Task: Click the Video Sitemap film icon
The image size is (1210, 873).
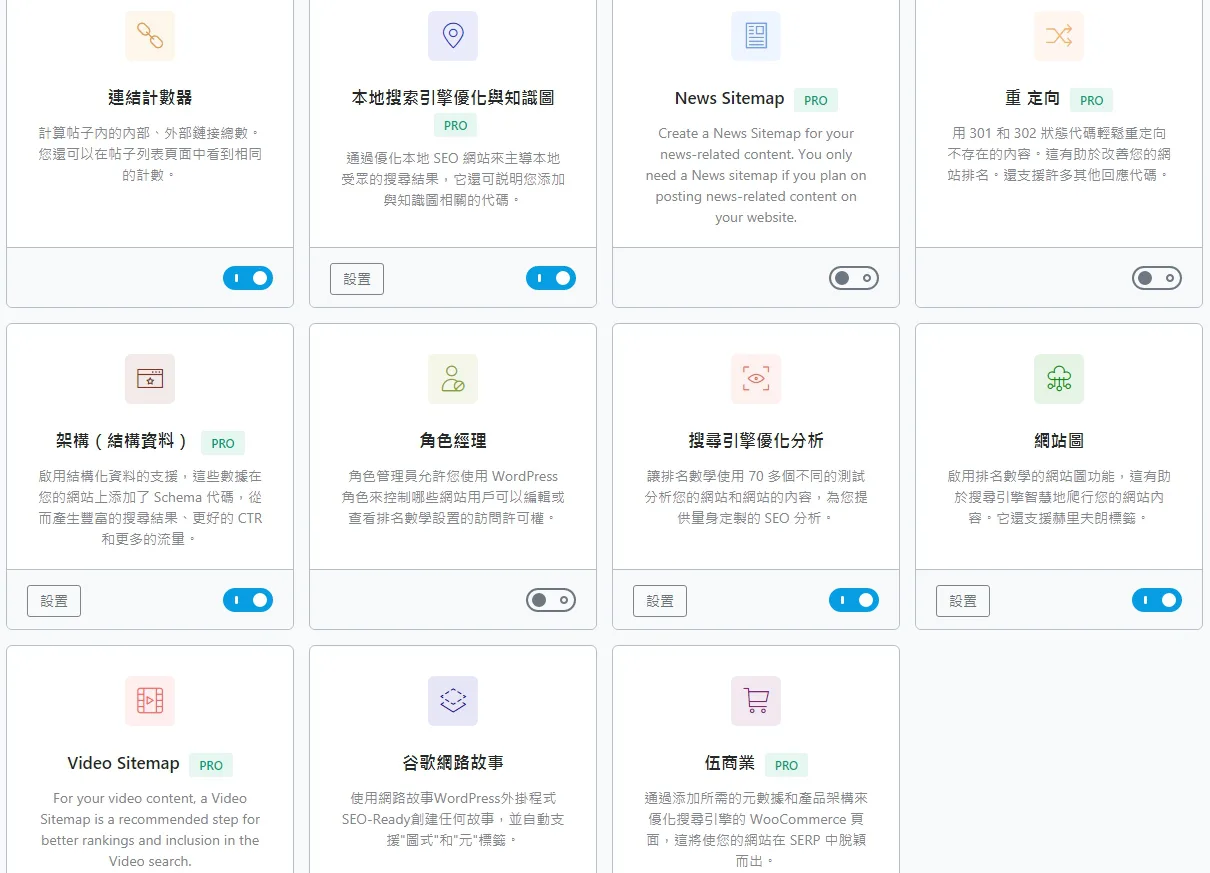Action: 150,701
